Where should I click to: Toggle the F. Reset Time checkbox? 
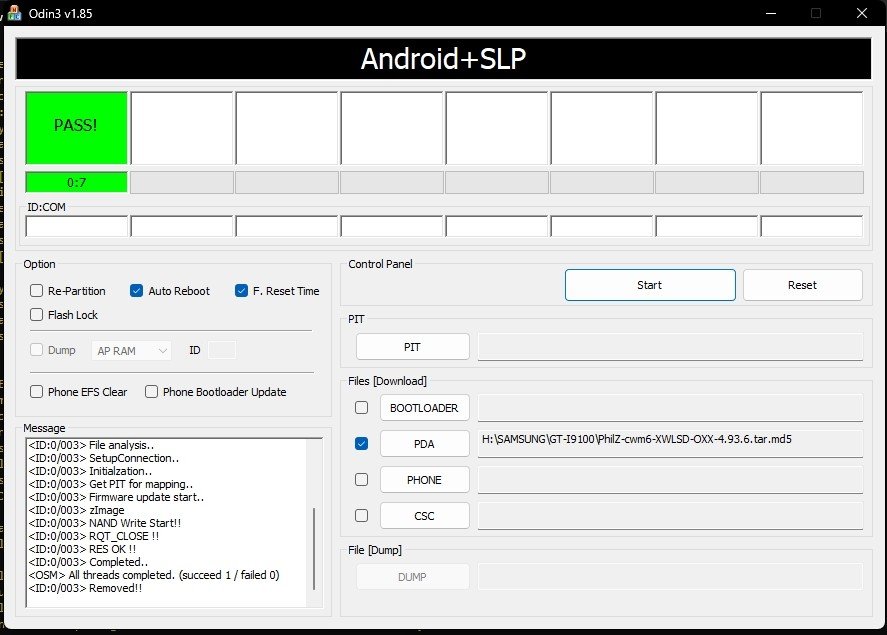[x=242, y=291]
